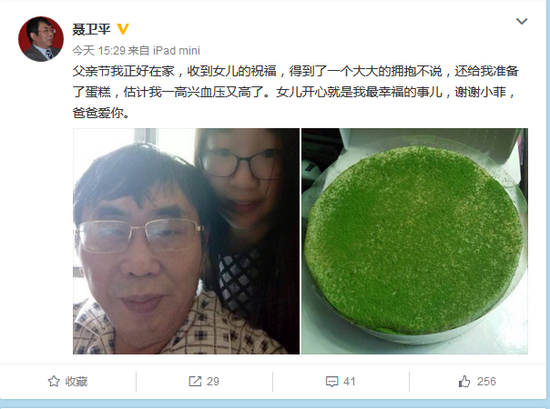The width and height of the screenshot is (550, 409).
Task: Click the iPad mini source link
Action: click(176, 51)
